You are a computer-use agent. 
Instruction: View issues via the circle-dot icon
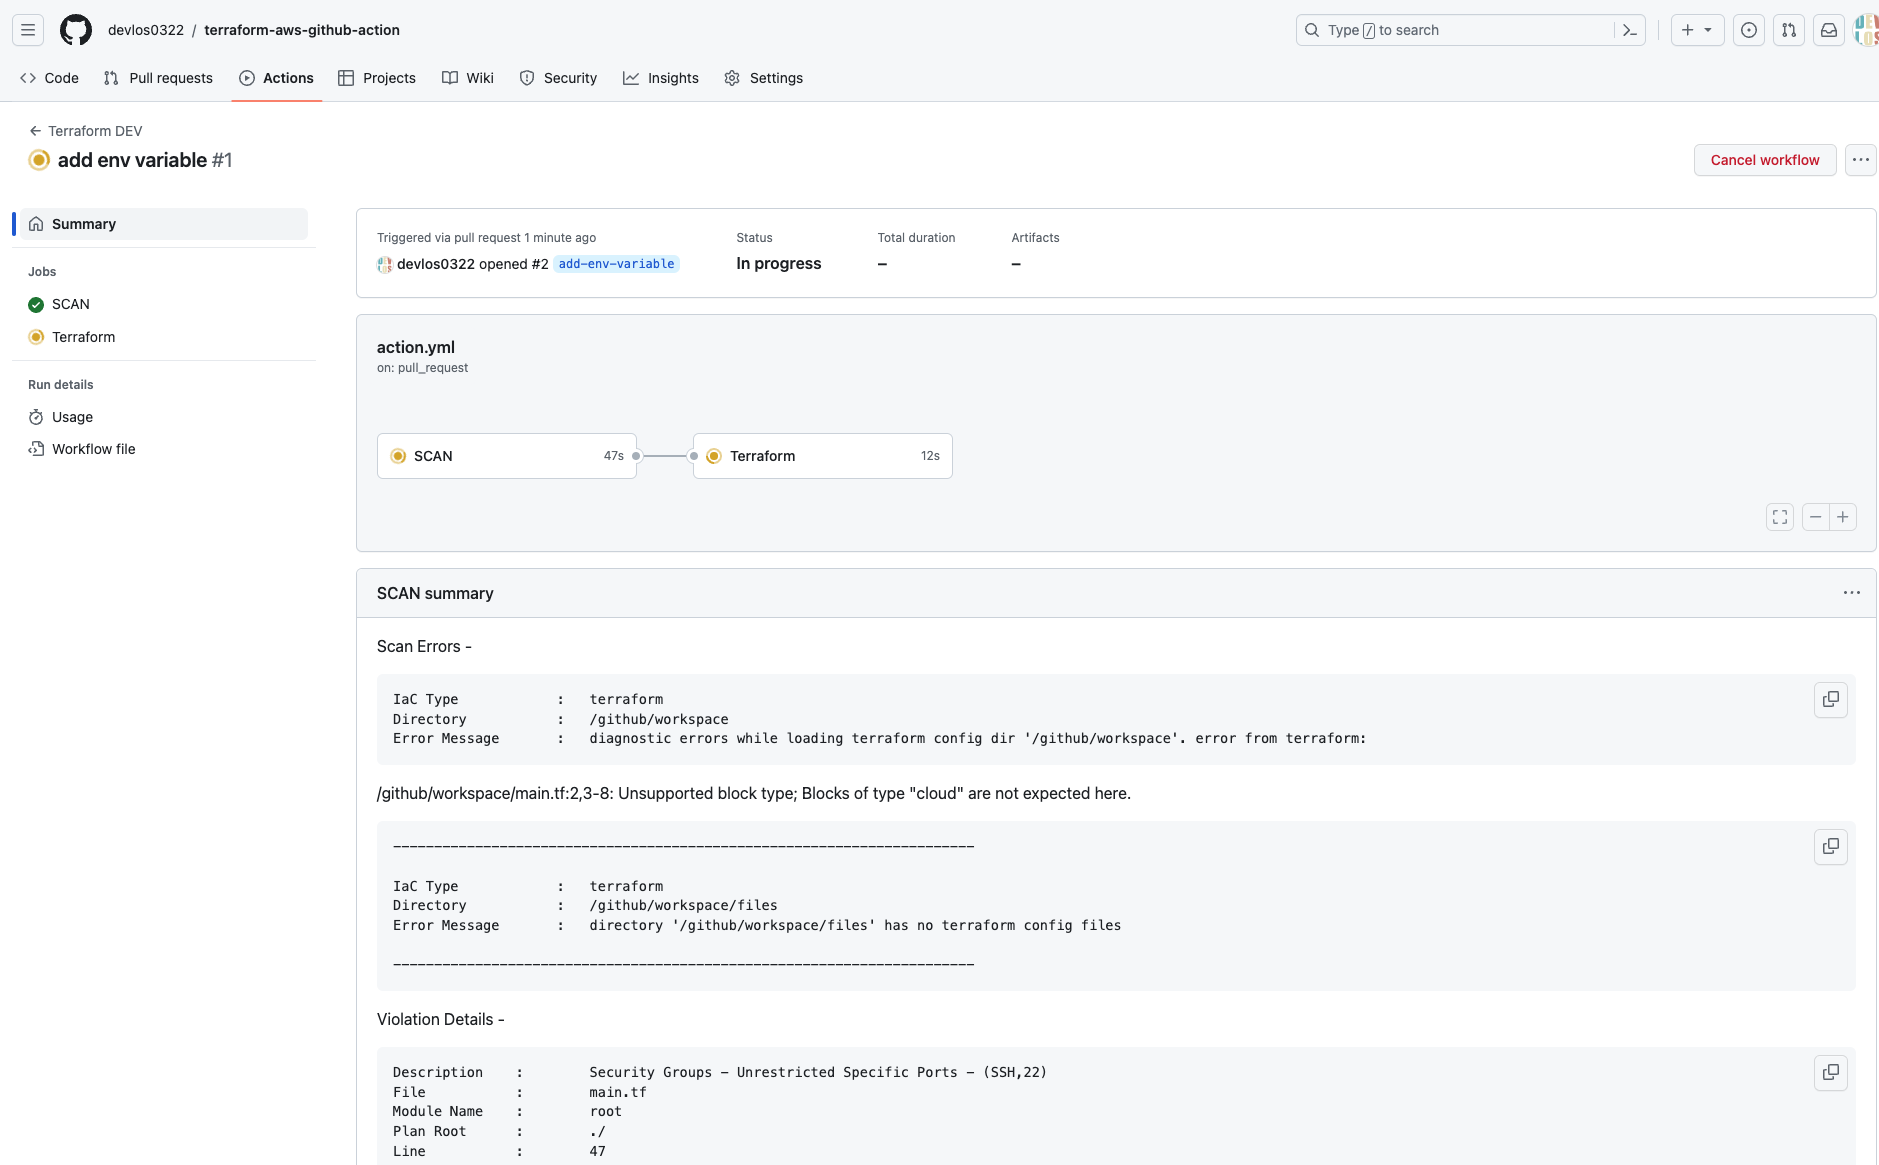coord(1749,30)
